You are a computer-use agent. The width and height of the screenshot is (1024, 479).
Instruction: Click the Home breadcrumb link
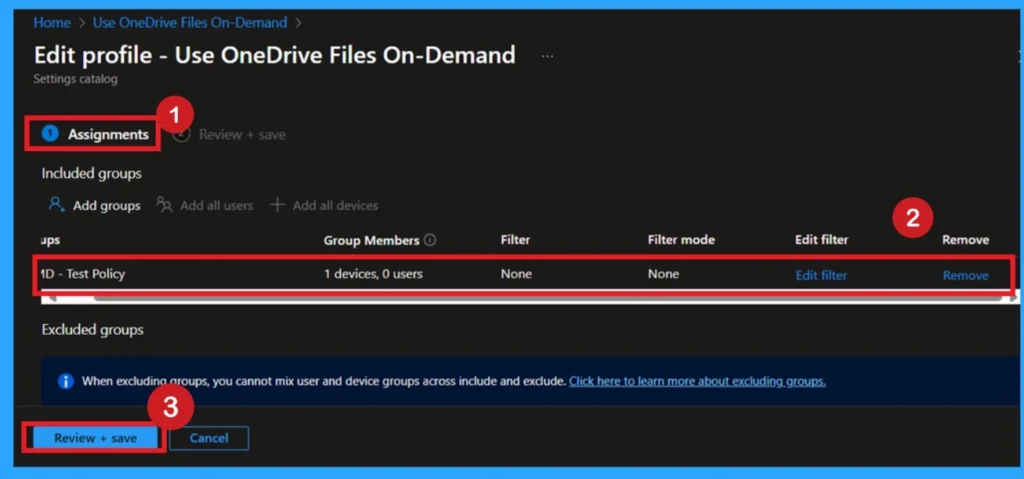point(52,22)
